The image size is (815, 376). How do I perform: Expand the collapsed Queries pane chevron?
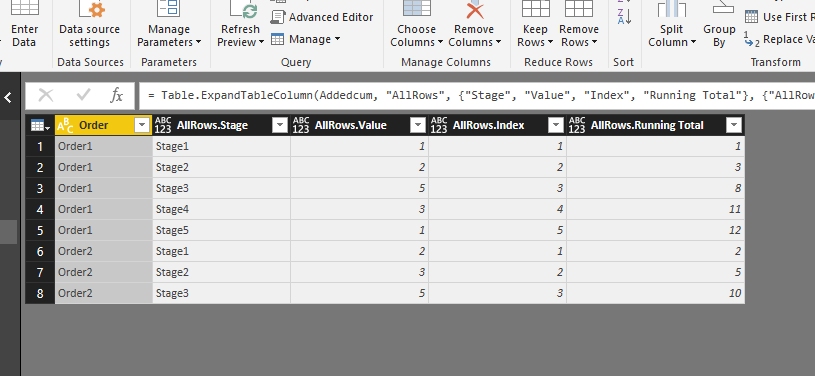click(8, 98)
